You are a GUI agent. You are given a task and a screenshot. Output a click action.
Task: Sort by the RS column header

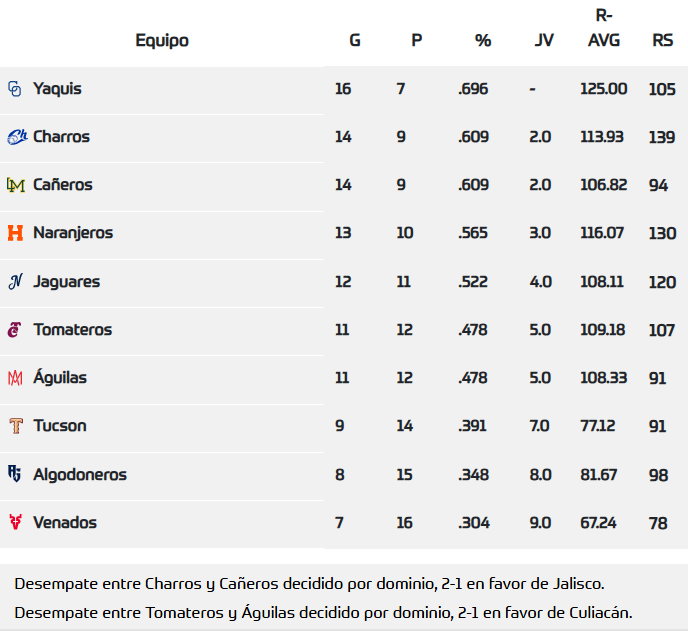[662, 41]
